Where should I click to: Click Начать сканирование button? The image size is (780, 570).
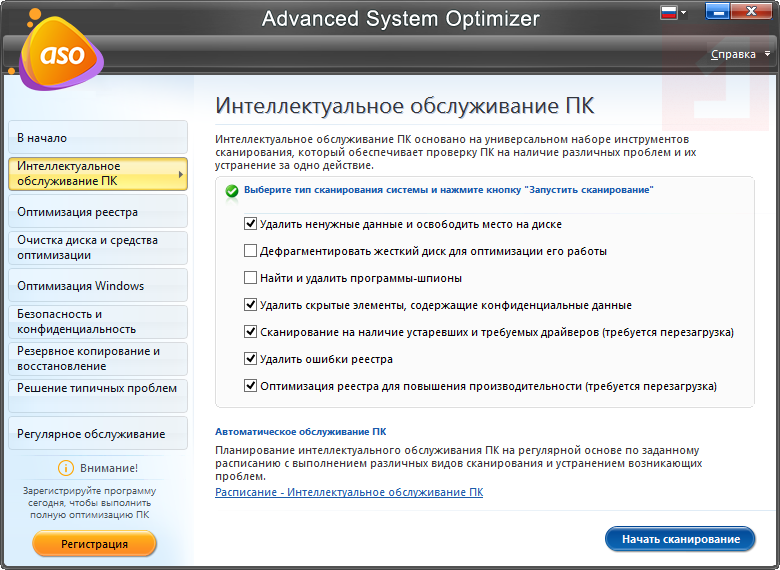click(680, 539)
